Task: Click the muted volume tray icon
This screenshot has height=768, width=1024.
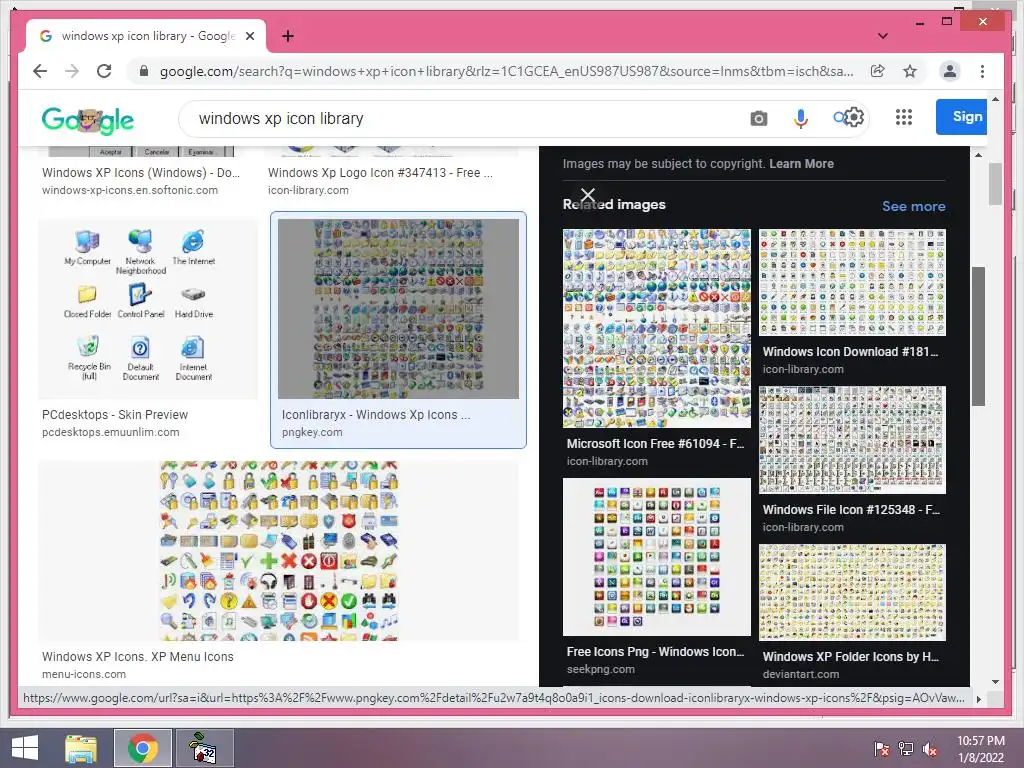Action: (930, 749)
